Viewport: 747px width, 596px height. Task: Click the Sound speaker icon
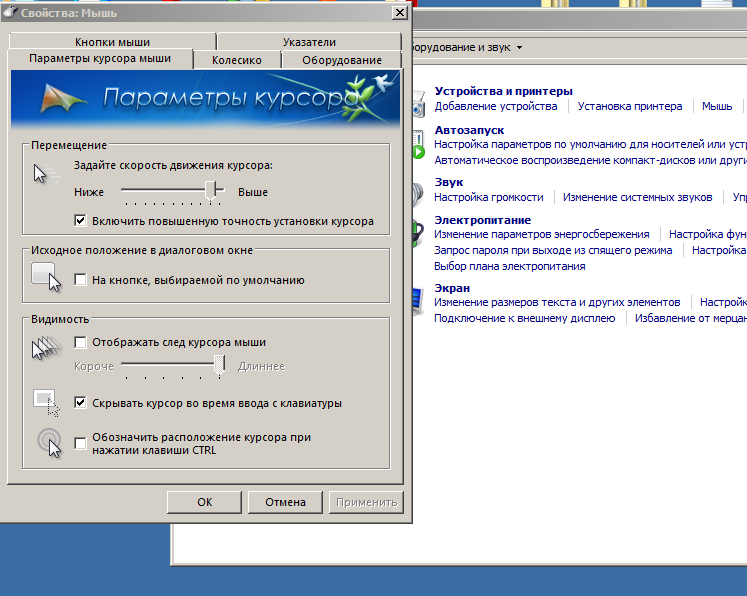[x=418, y=194]
